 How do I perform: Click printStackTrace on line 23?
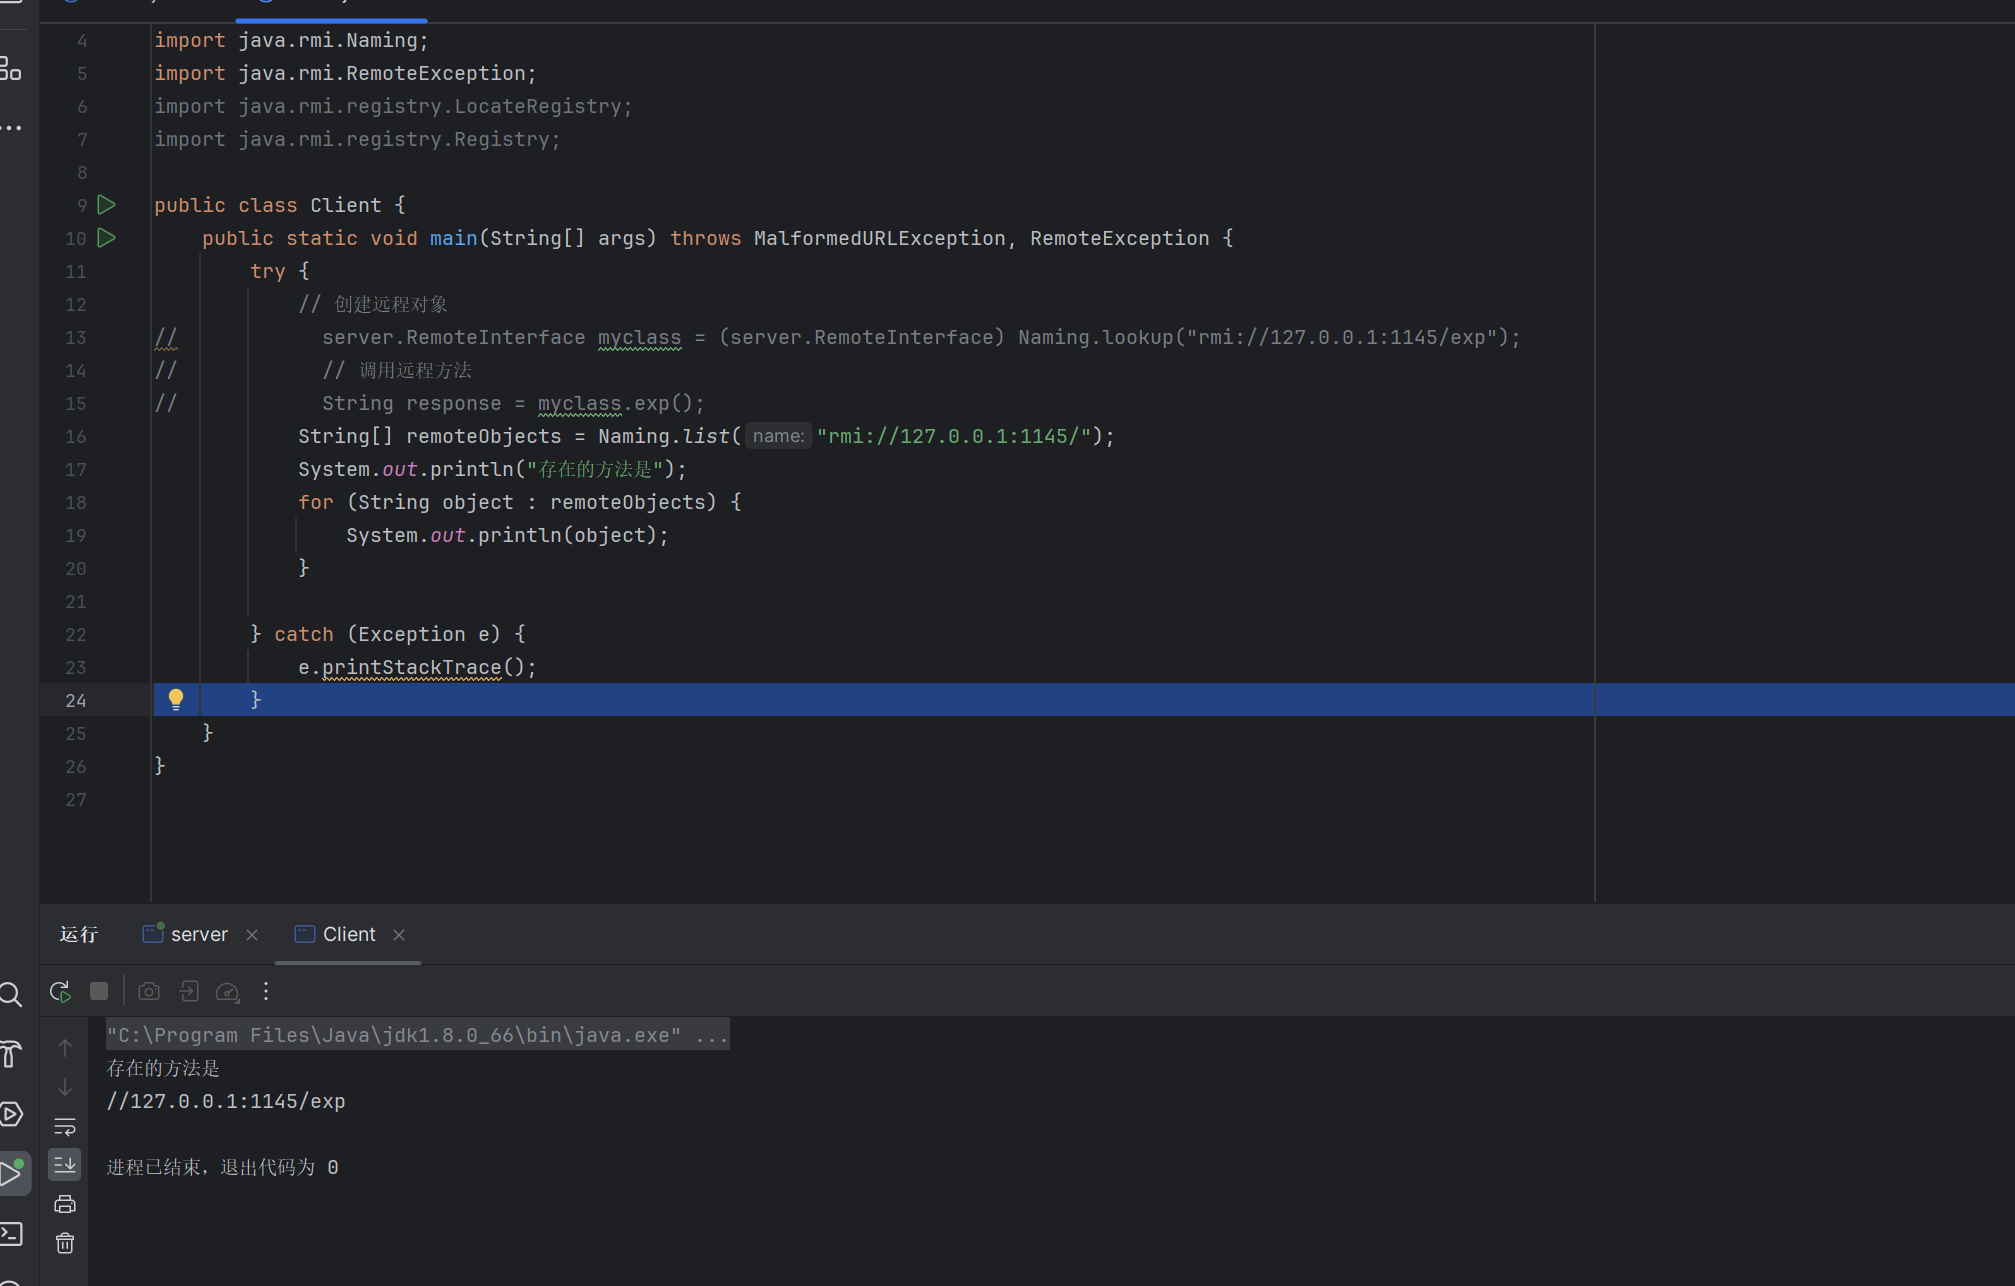(x=412, y=667)
